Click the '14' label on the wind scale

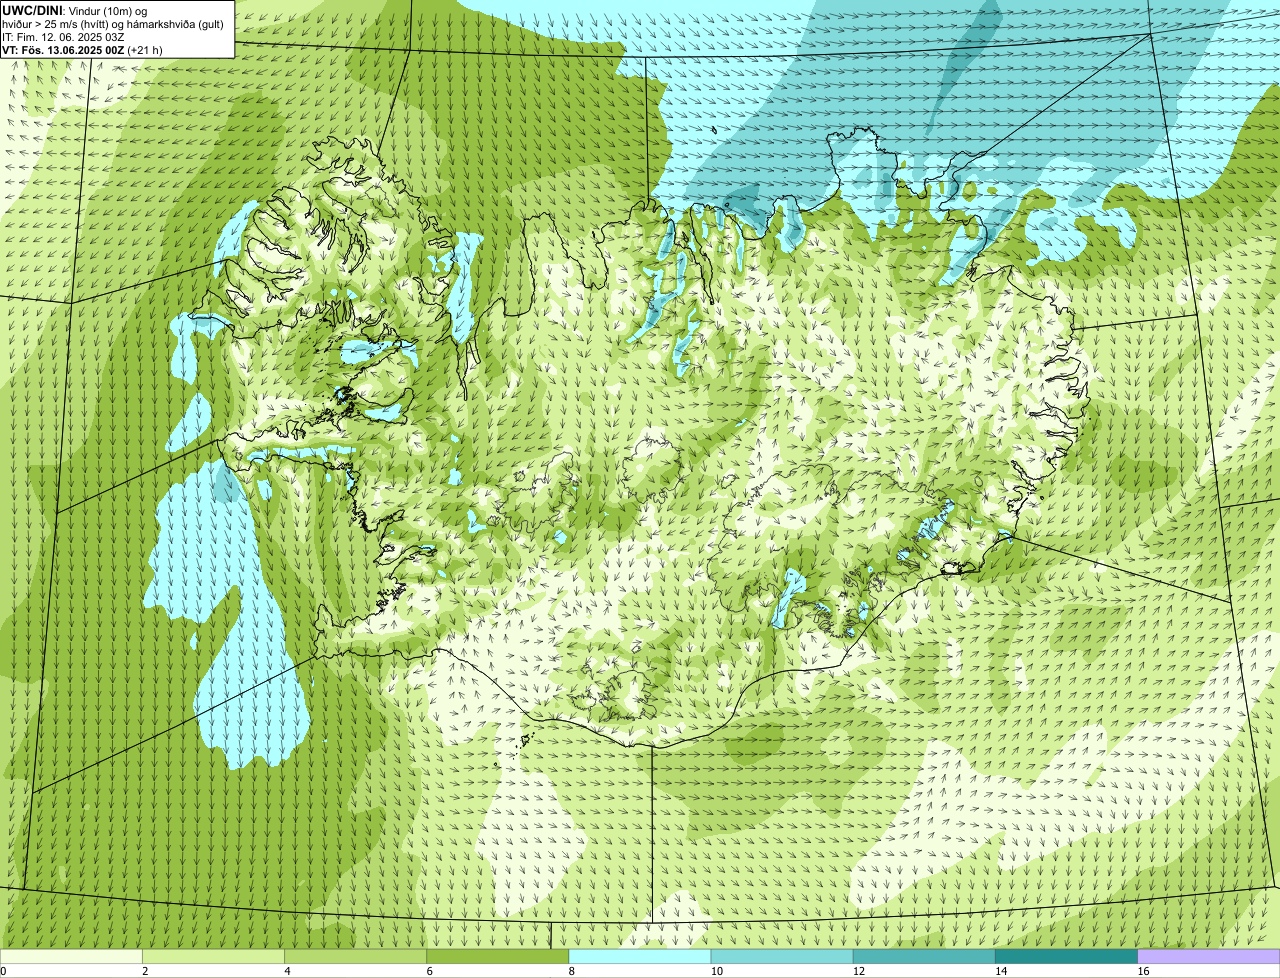[x=1000, y=971]
